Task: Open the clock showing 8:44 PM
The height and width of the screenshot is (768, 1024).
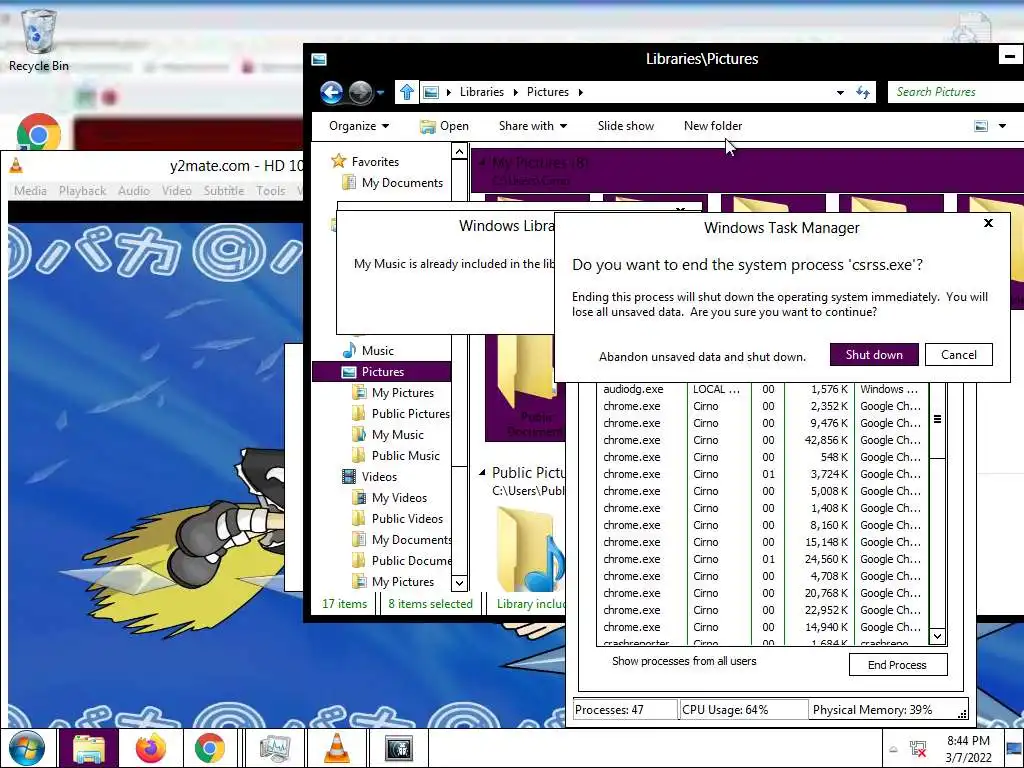Action: tap(968, 748)
